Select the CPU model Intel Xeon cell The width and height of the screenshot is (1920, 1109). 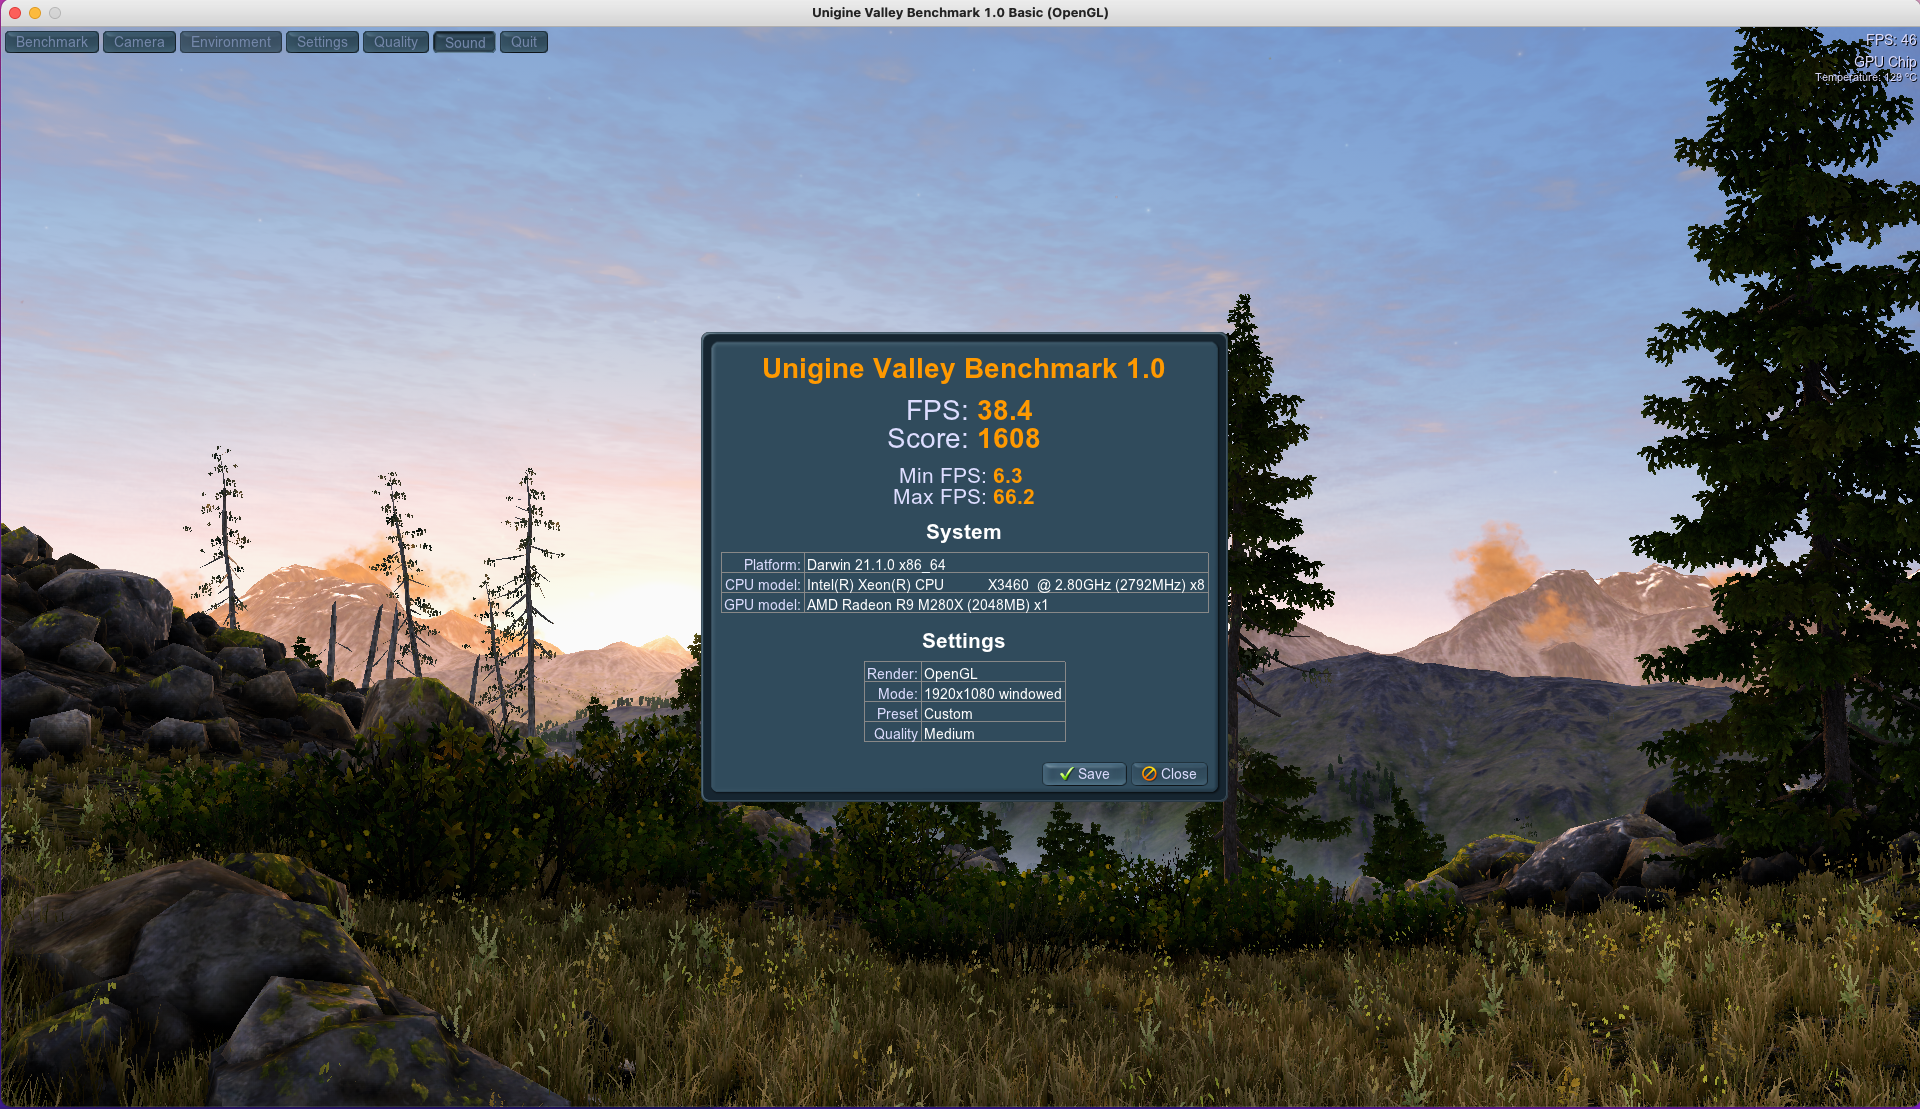click(1005, 585)
